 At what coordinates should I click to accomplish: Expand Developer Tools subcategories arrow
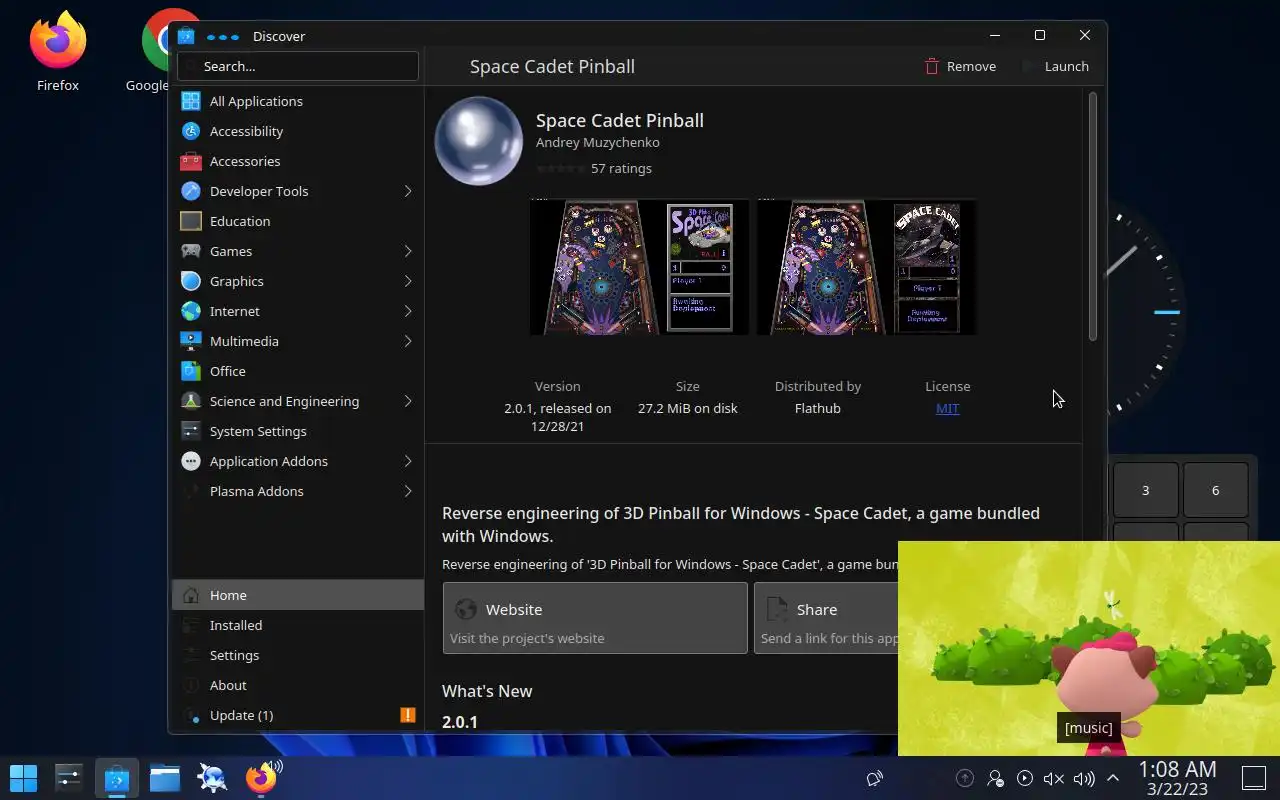(x=408, y=191)
